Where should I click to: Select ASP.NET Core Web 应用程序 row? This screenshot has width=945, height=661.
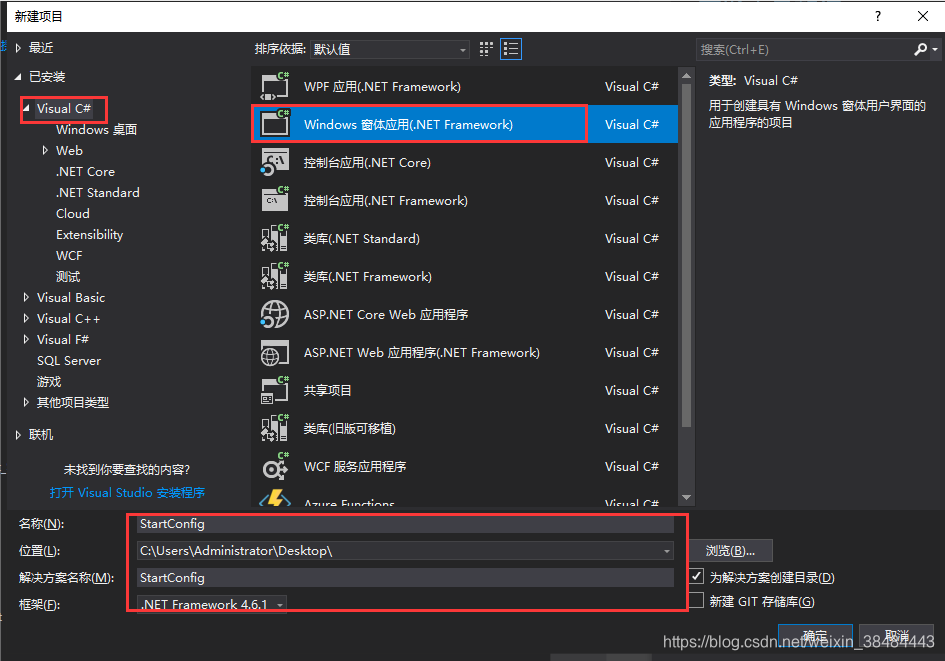pos(465,314)
